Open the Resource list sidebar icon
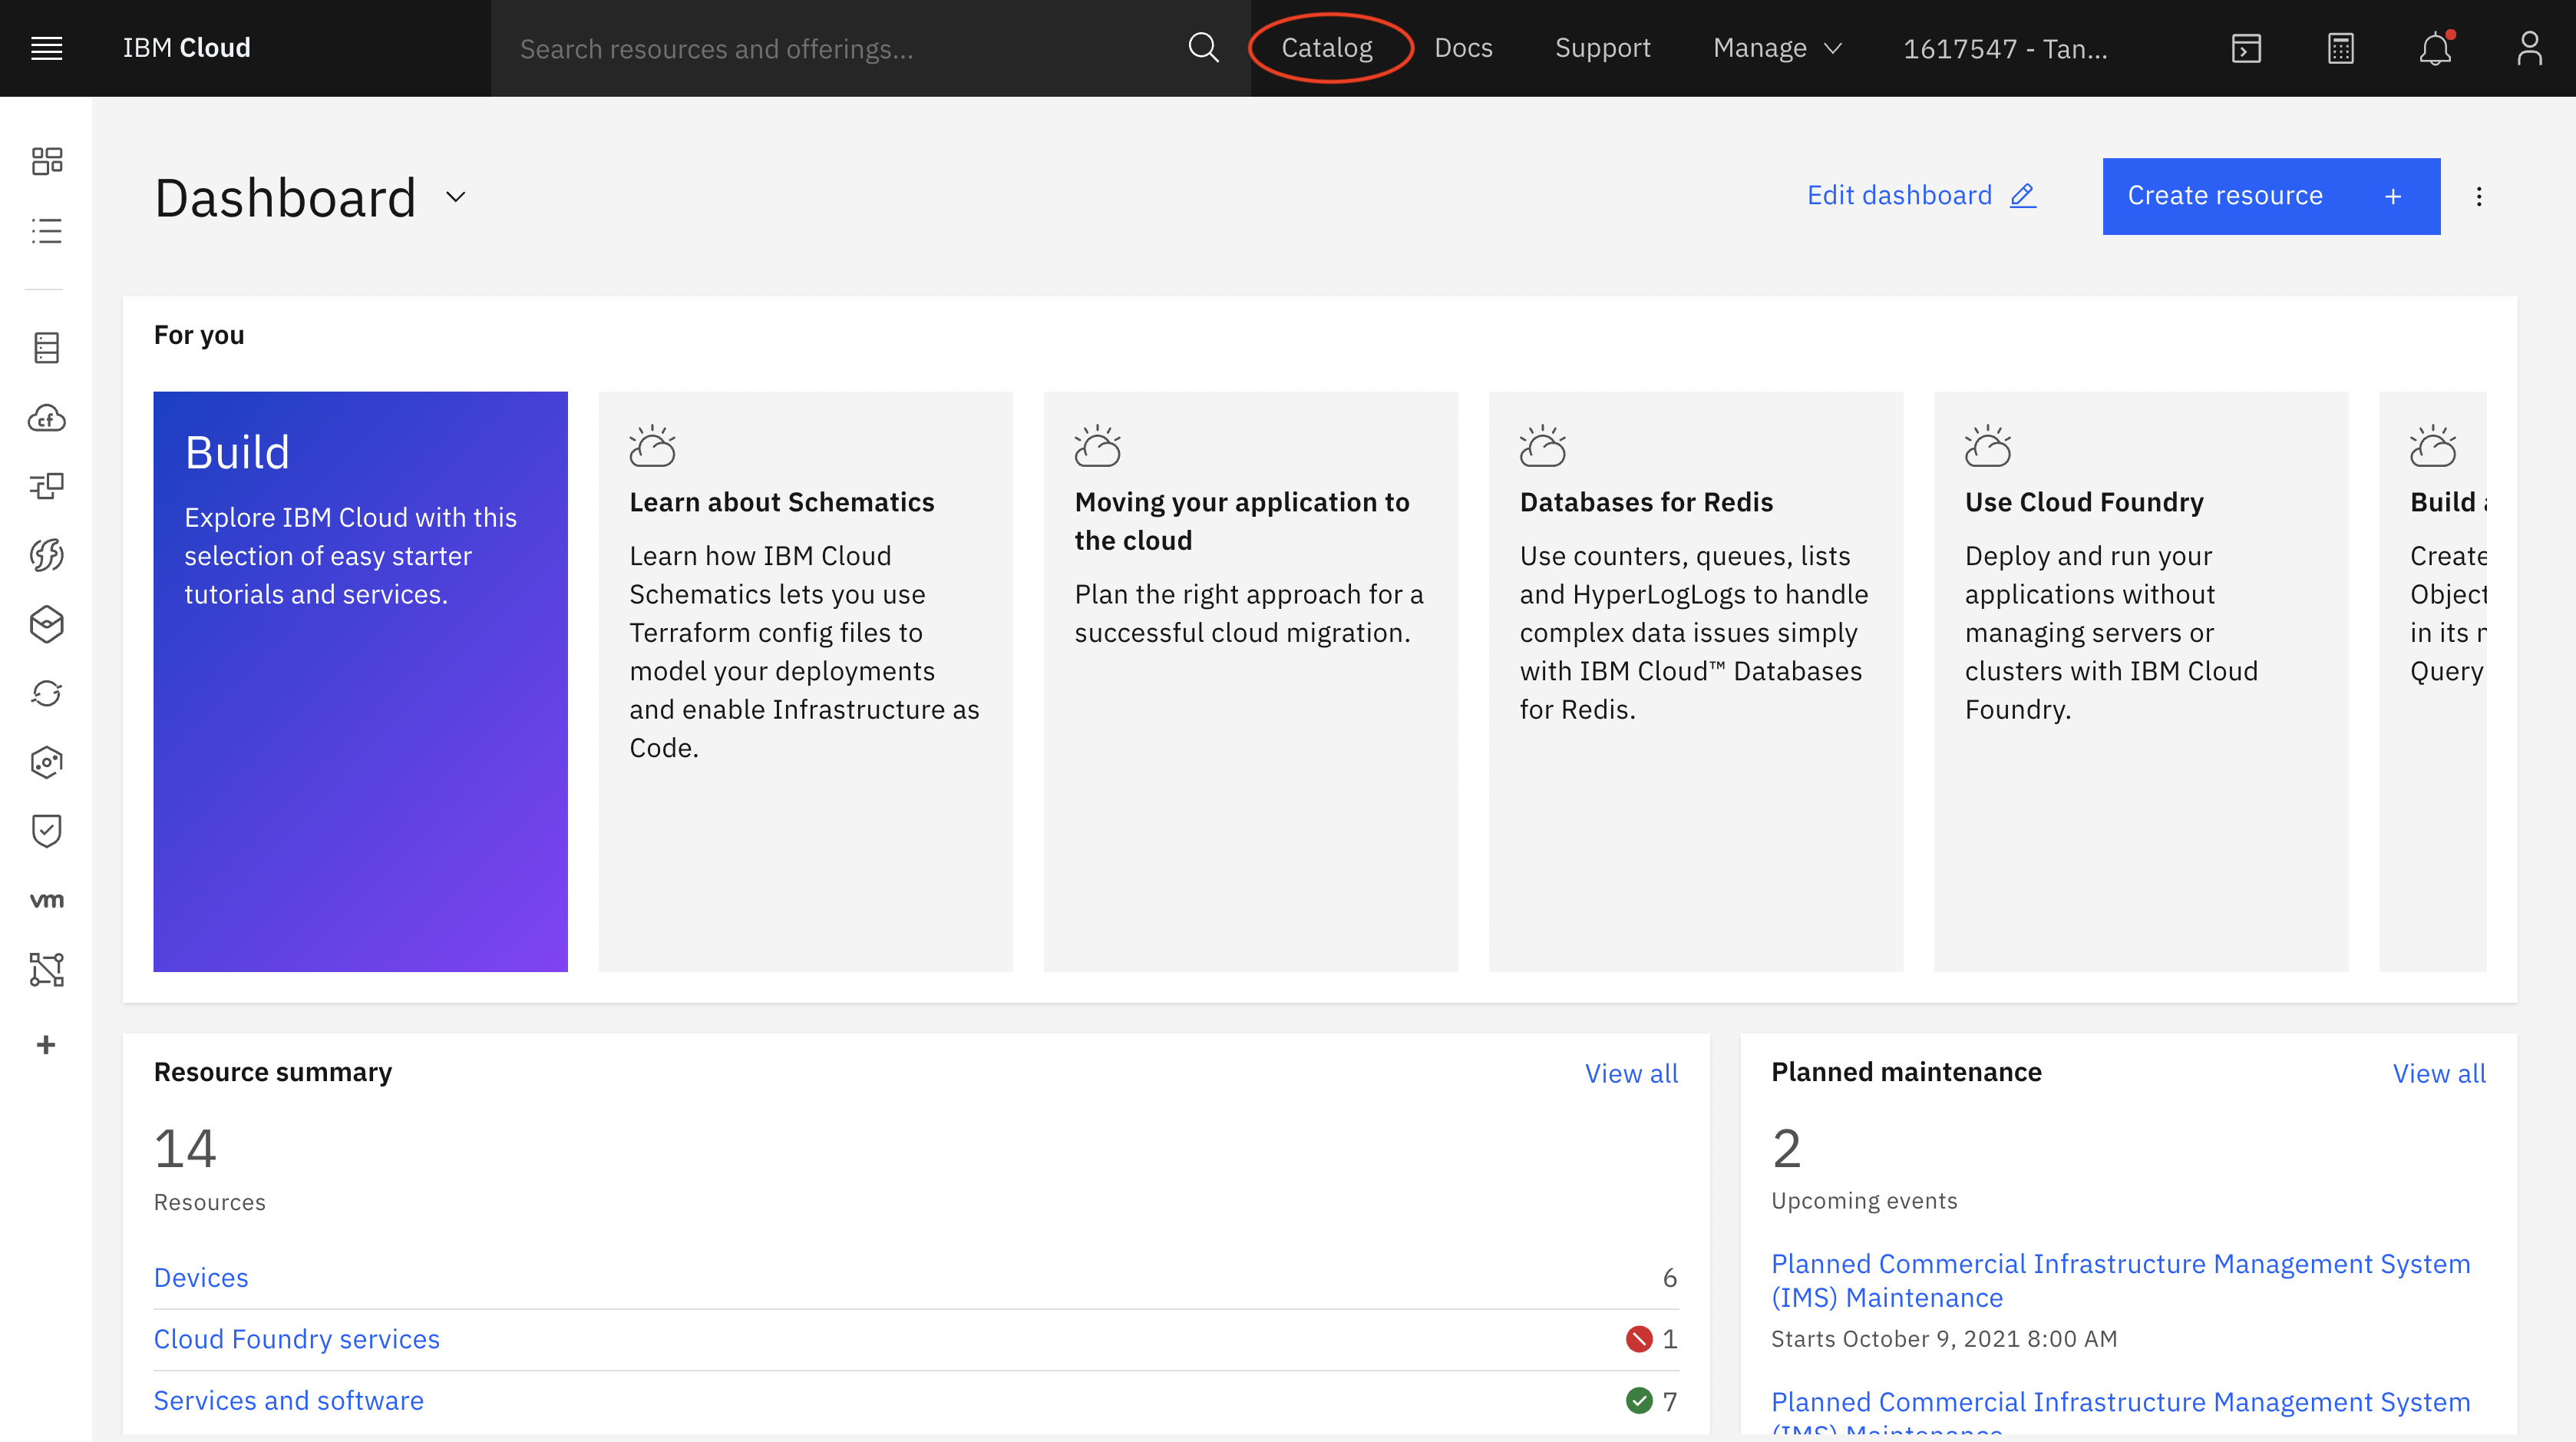 (x=46, y=231)
